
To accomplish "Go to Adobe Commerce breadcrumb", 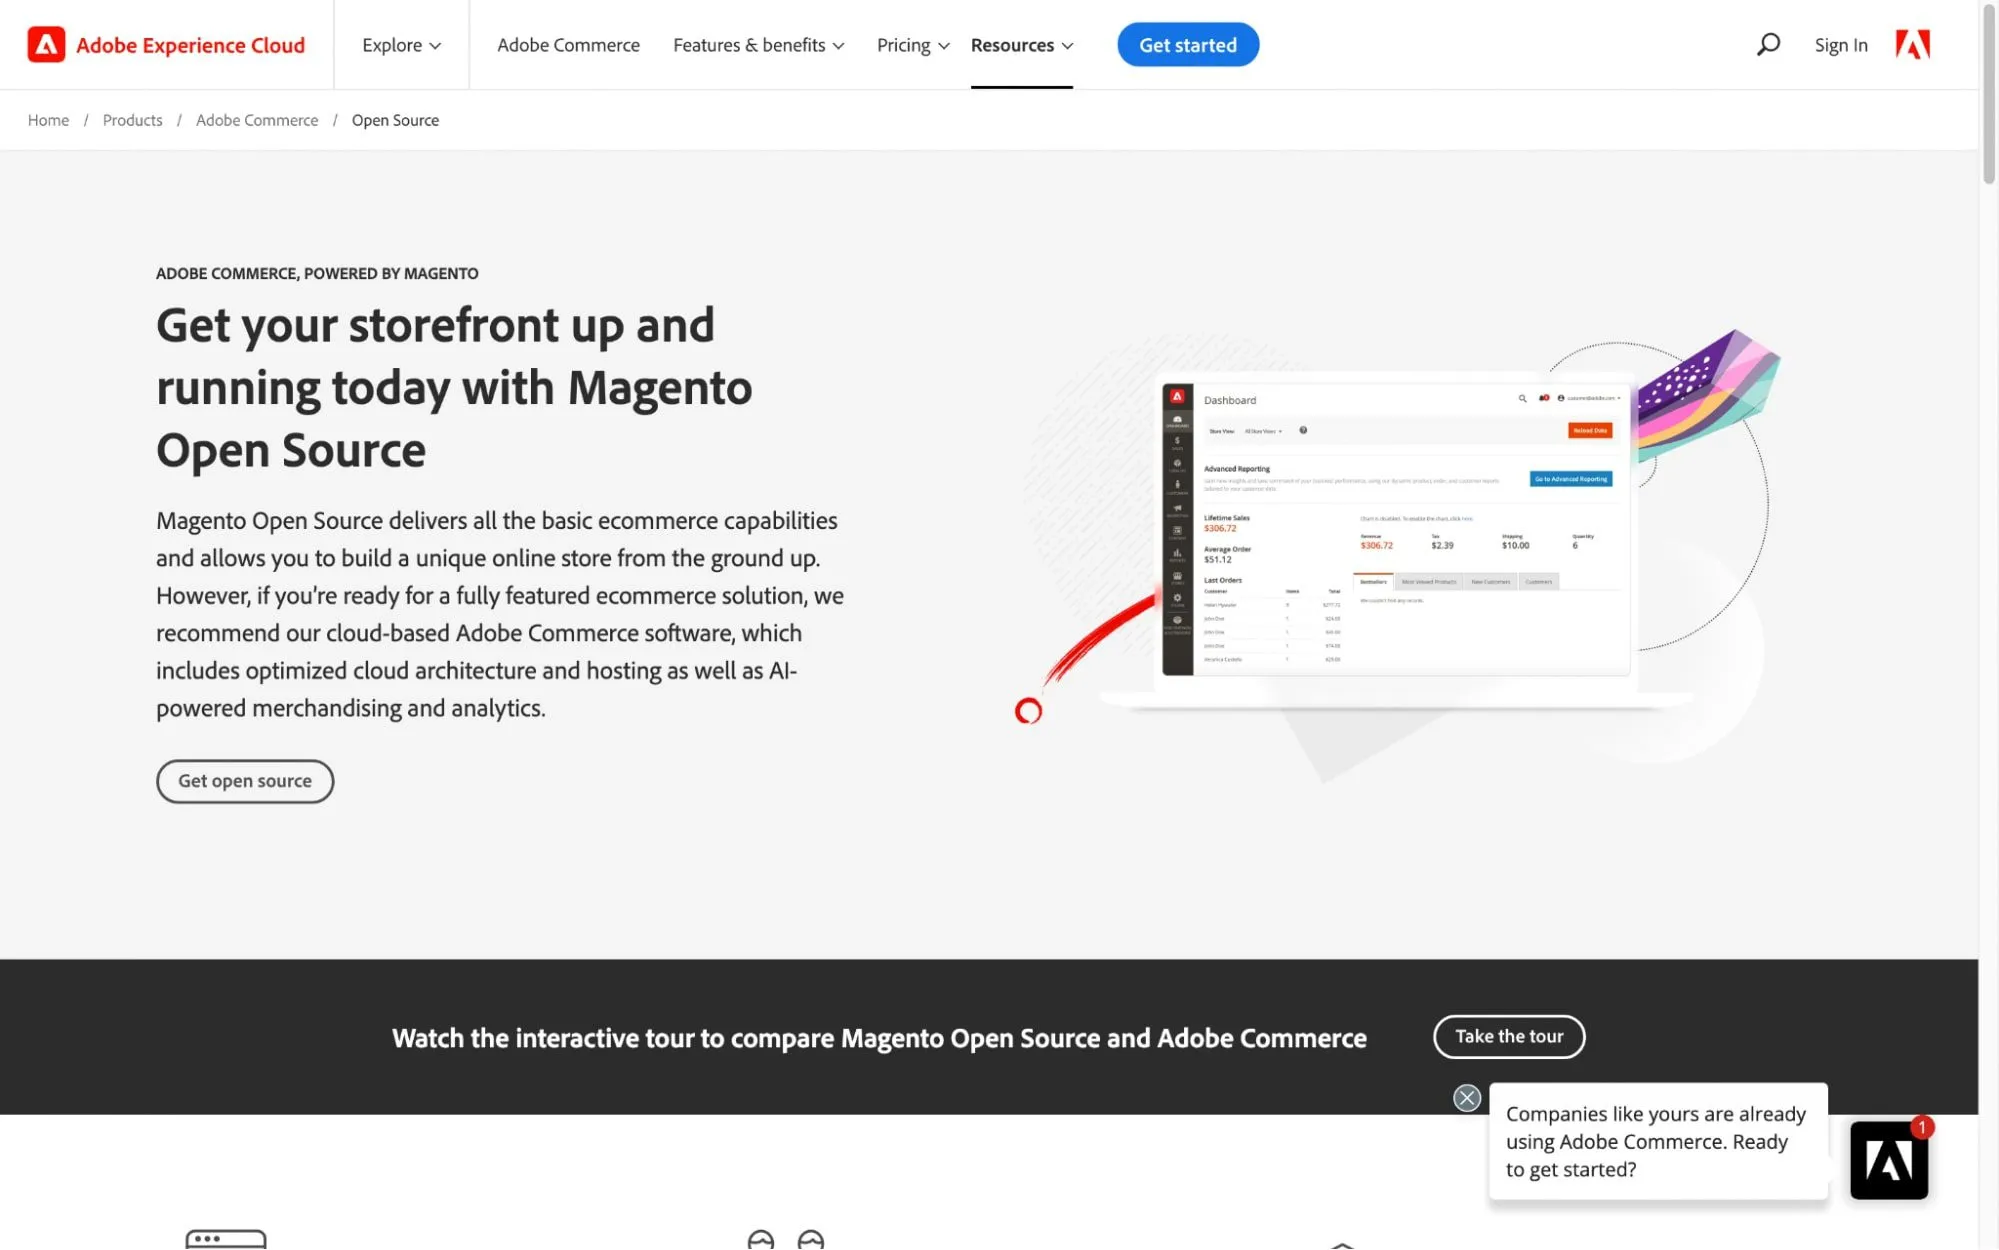I will pyautogui.click(x=257, y=120).
